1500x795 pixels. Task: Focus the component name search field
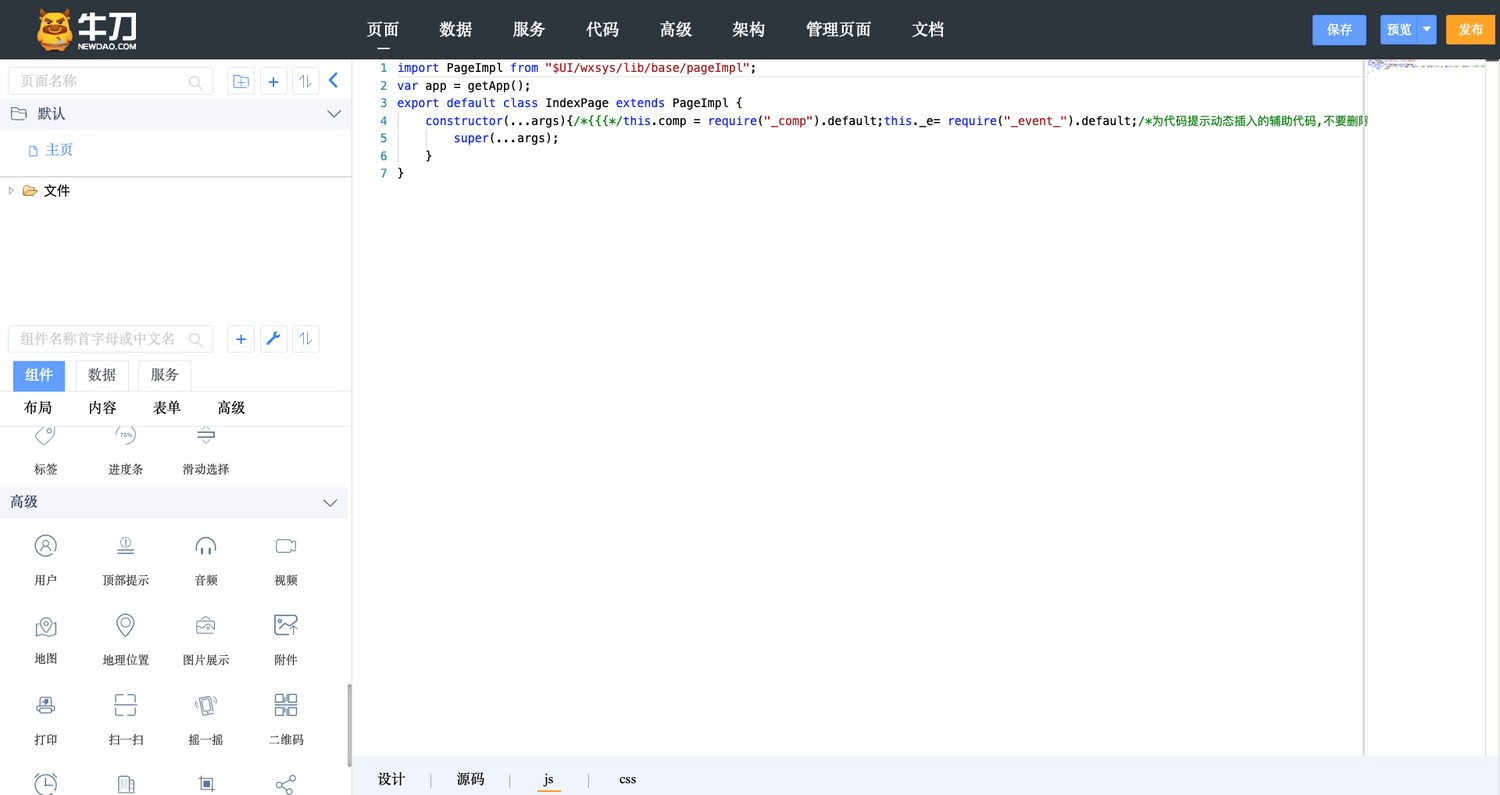click(x=110, y=339)
